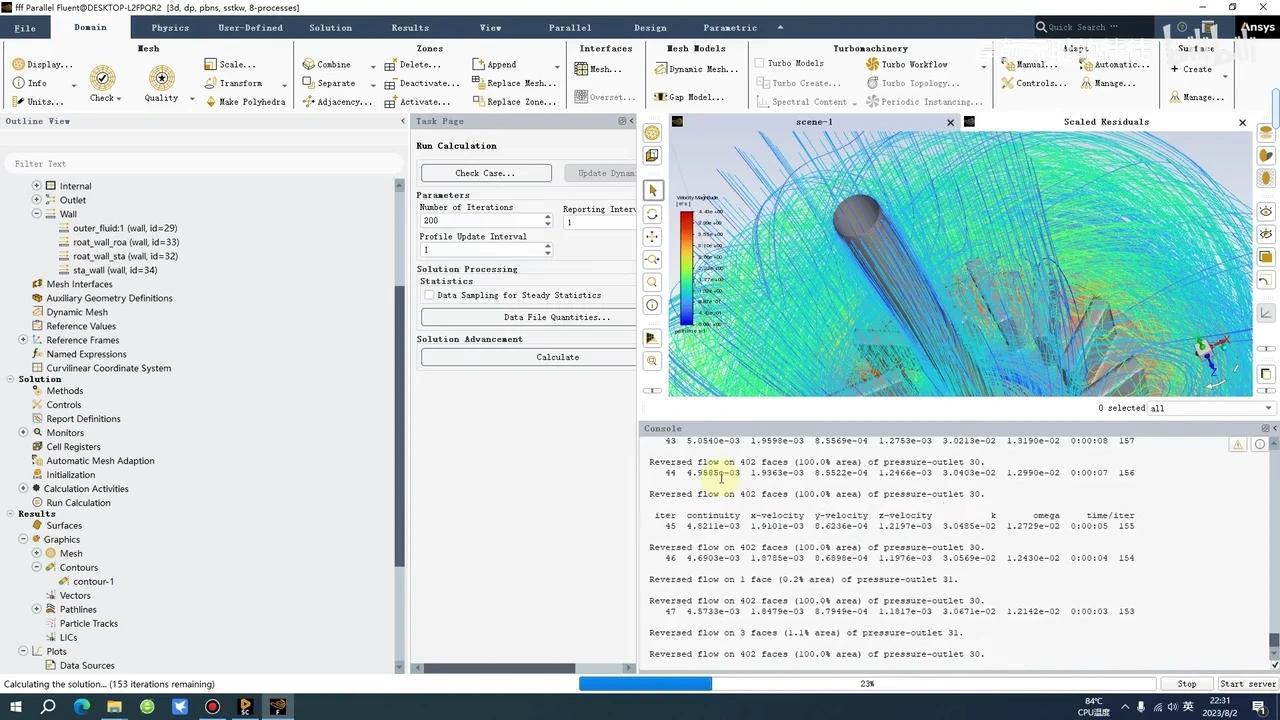Switch to the Physics ribbon tab
Image resolution: width=1280 pixels, height=720 pixels.
(x=170, y=28)
